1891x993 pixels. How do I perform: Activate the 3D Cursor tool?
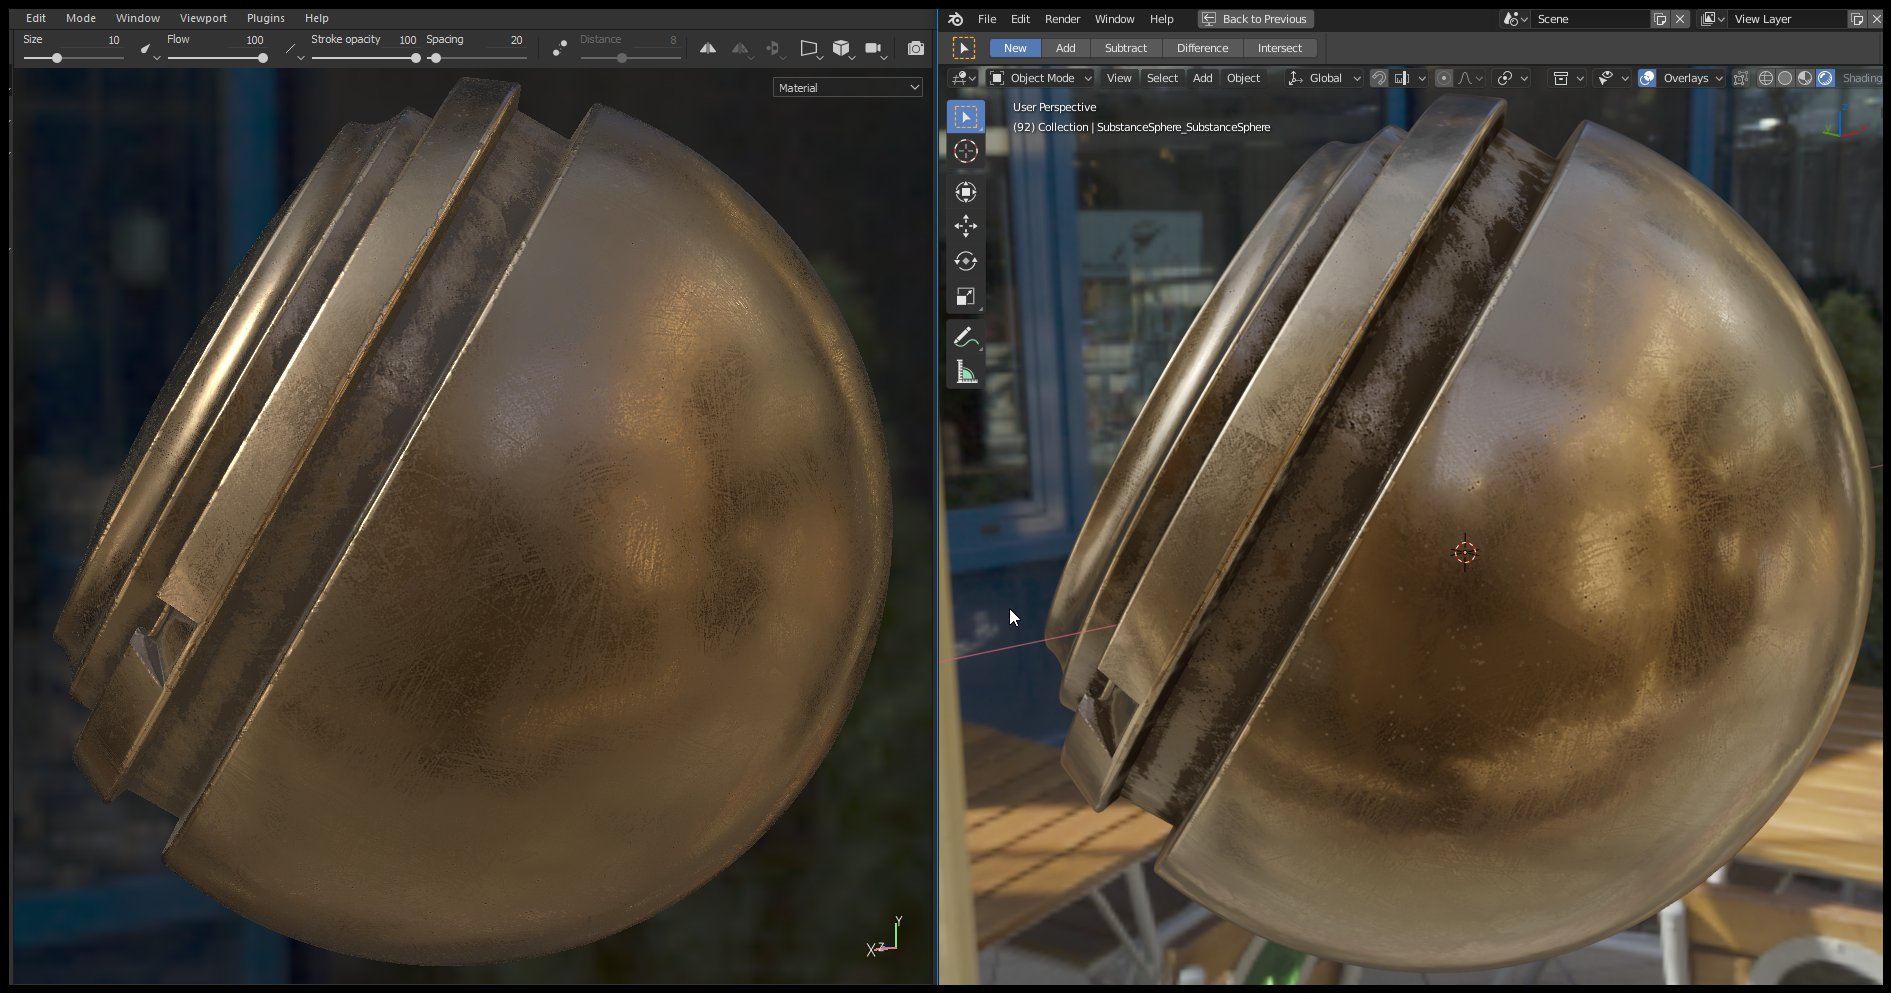click(965, 151)
